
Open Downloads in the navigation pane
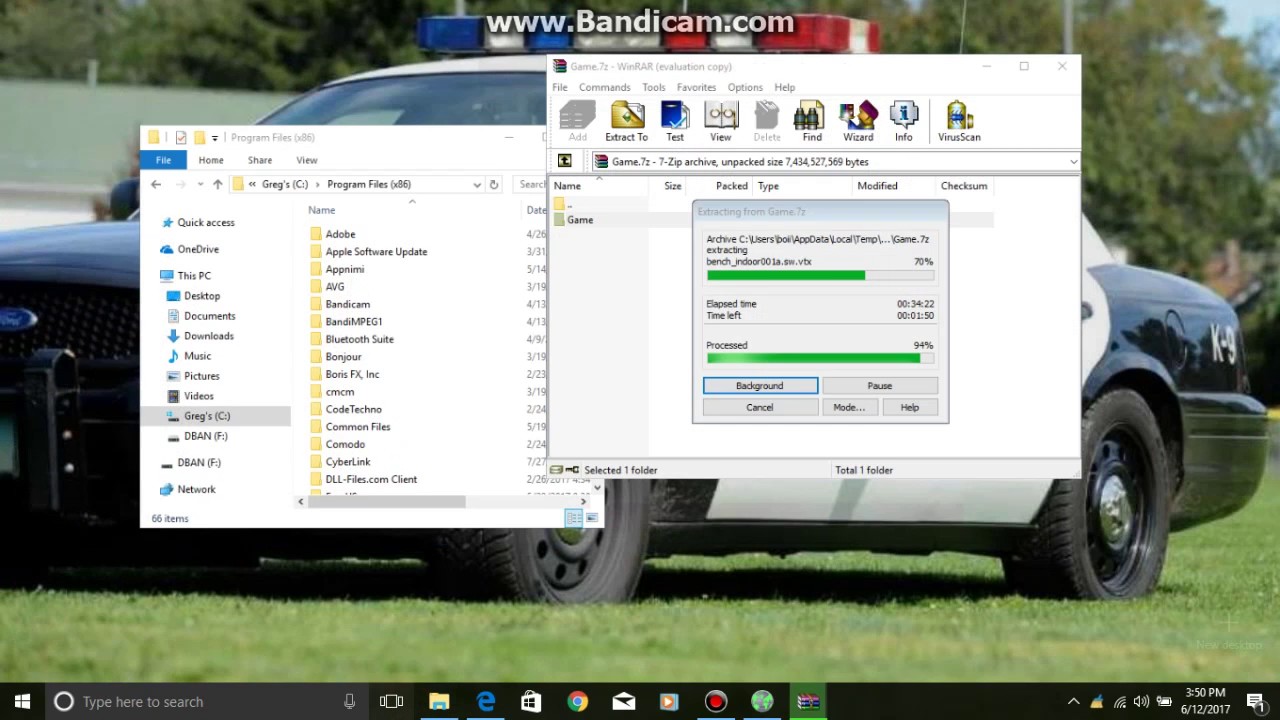pyautogui.click(x=208, y=336)
